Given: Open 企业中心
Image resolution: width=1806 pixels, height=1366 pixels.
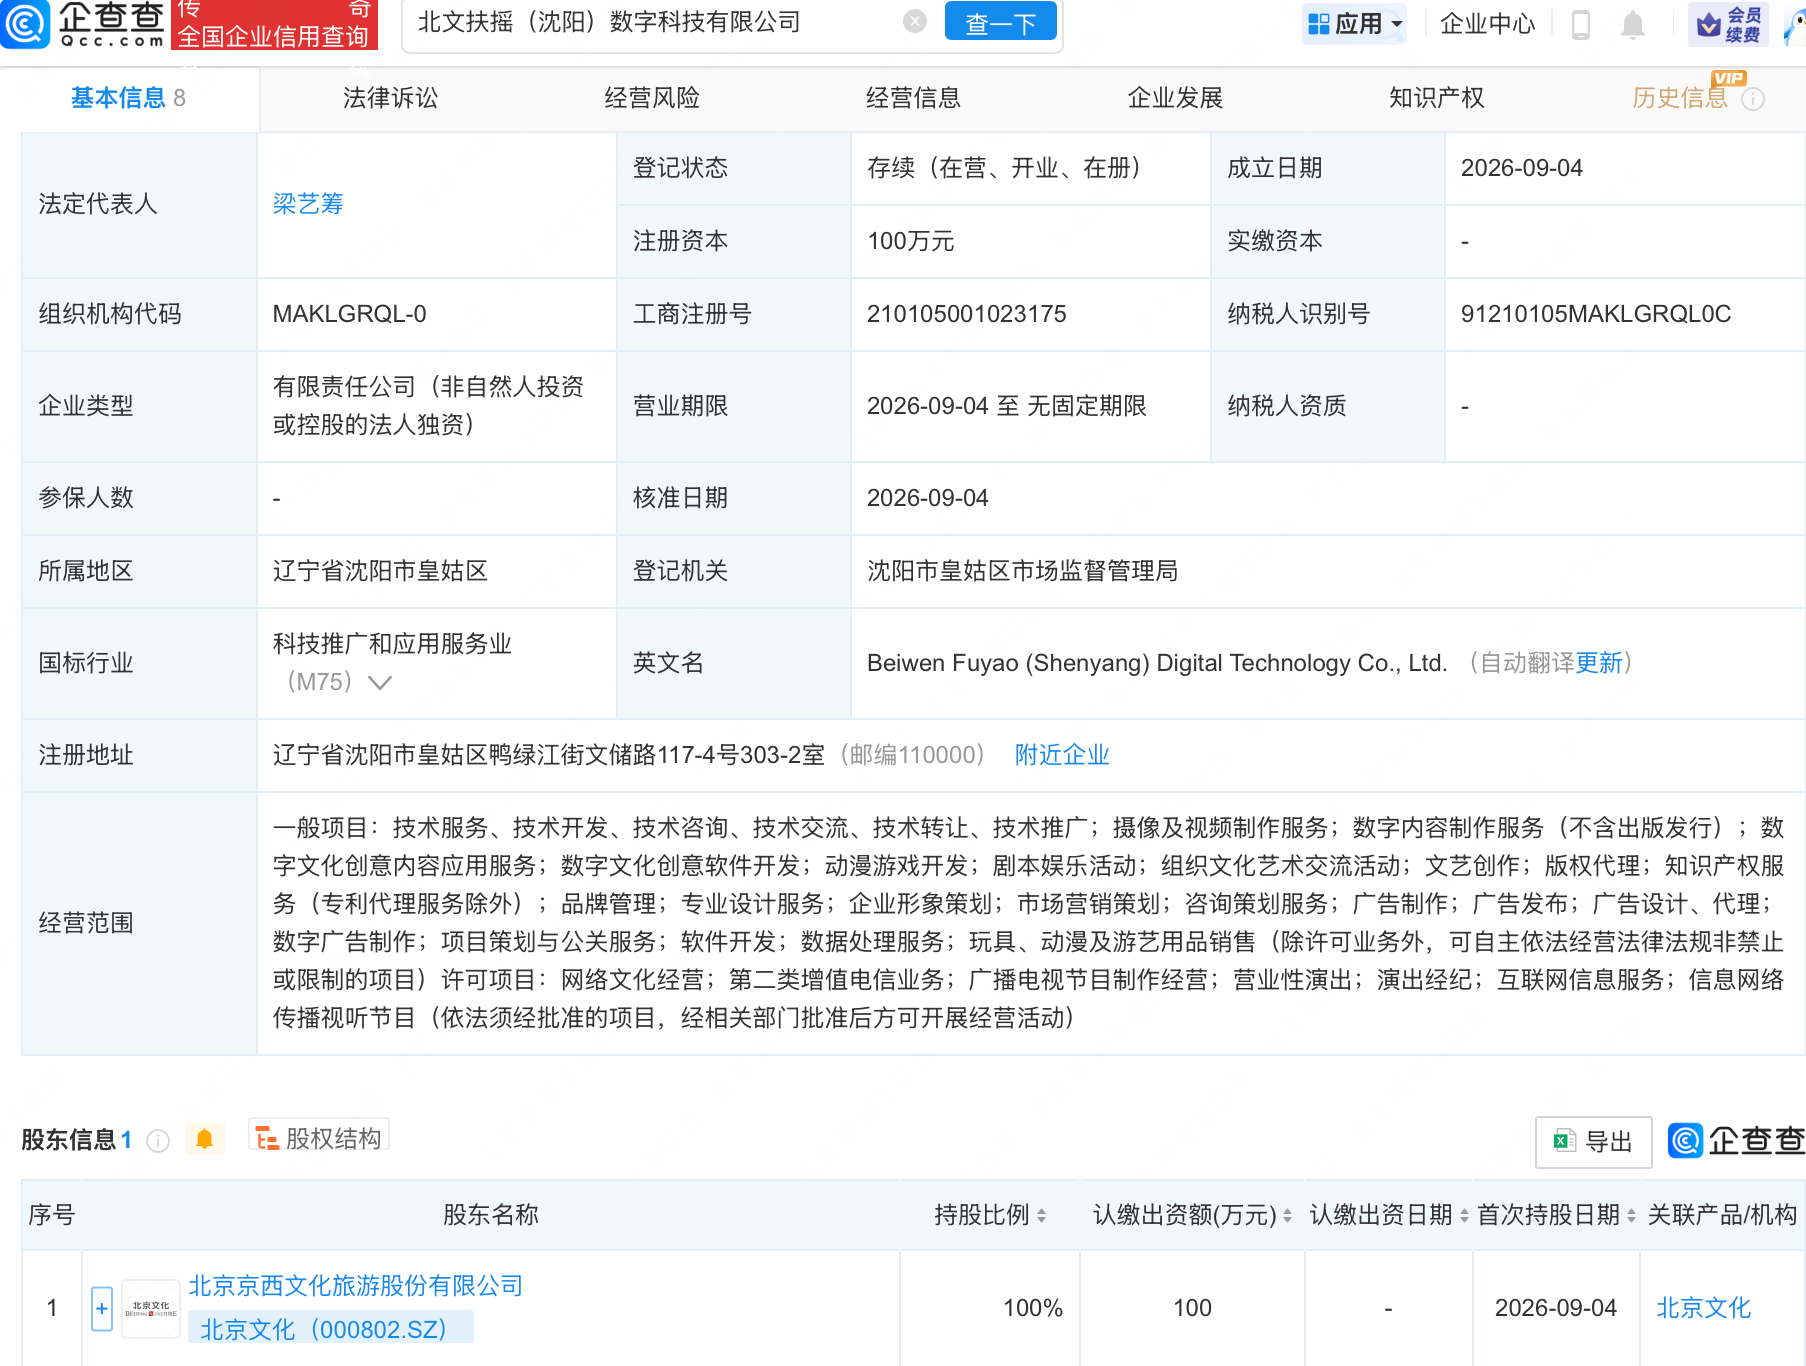Looking at the screenshot, I should [x=1487, y=23].
